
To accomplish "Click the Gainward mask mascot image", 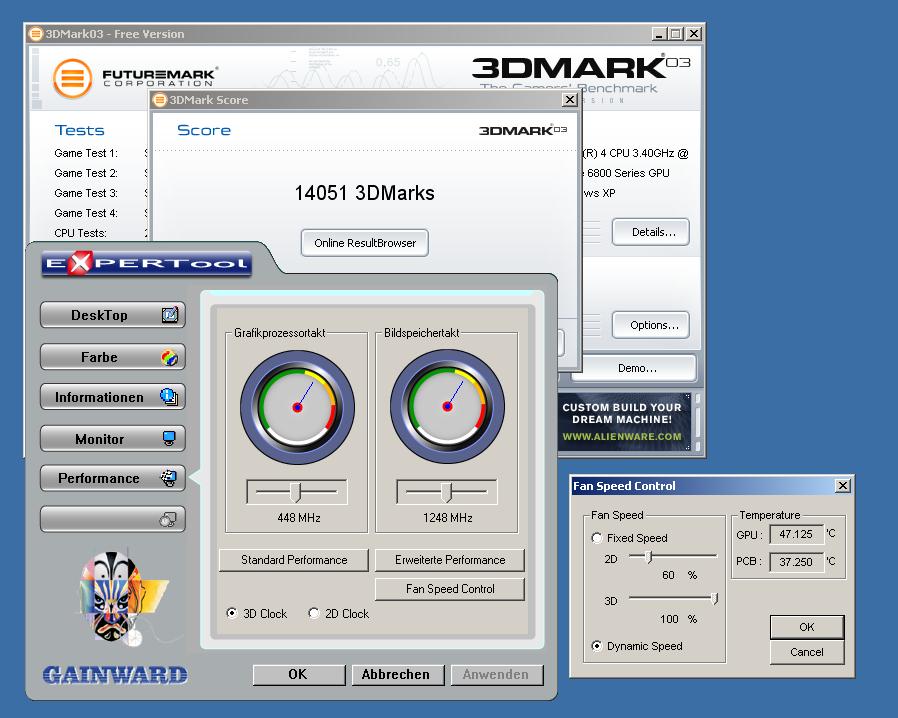I will pos(122,598).
